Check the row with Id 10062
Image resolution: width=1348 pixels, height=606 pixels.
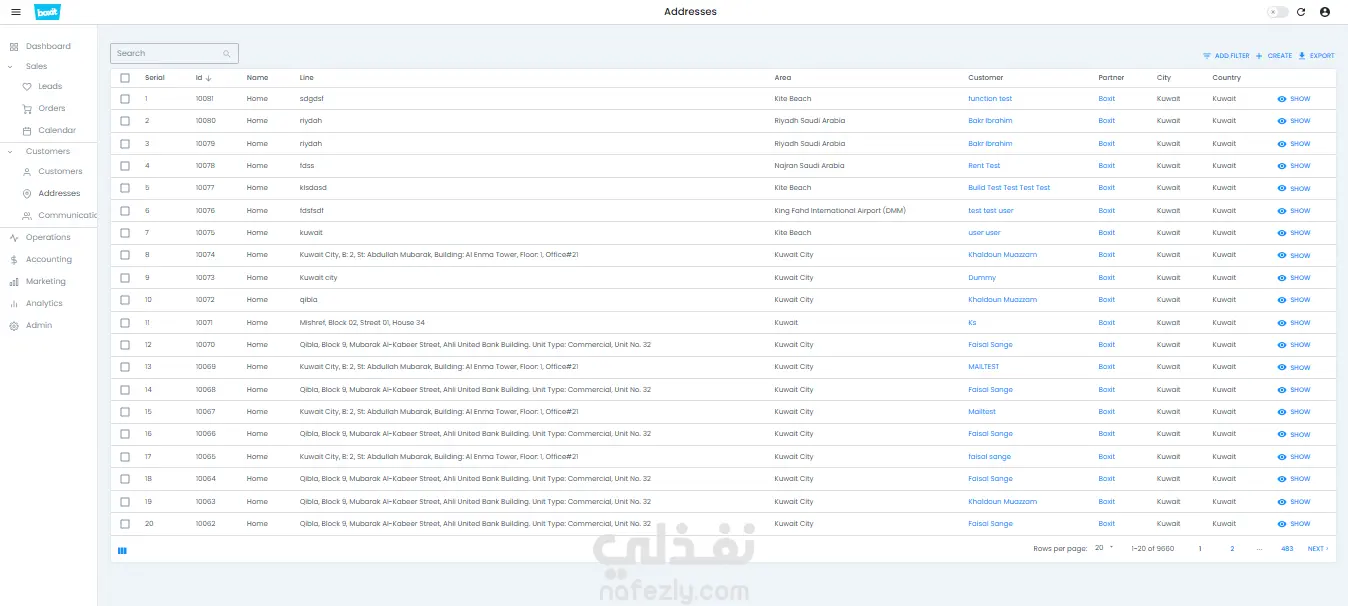click(x=125, y=524)
